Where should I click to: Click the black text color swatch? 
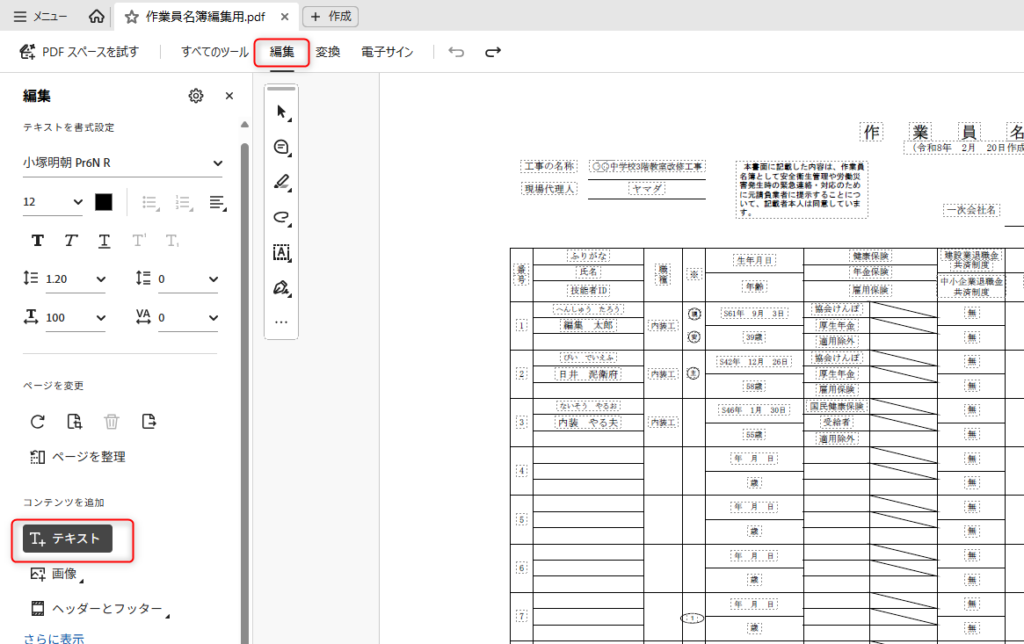[x=104, y=202]
